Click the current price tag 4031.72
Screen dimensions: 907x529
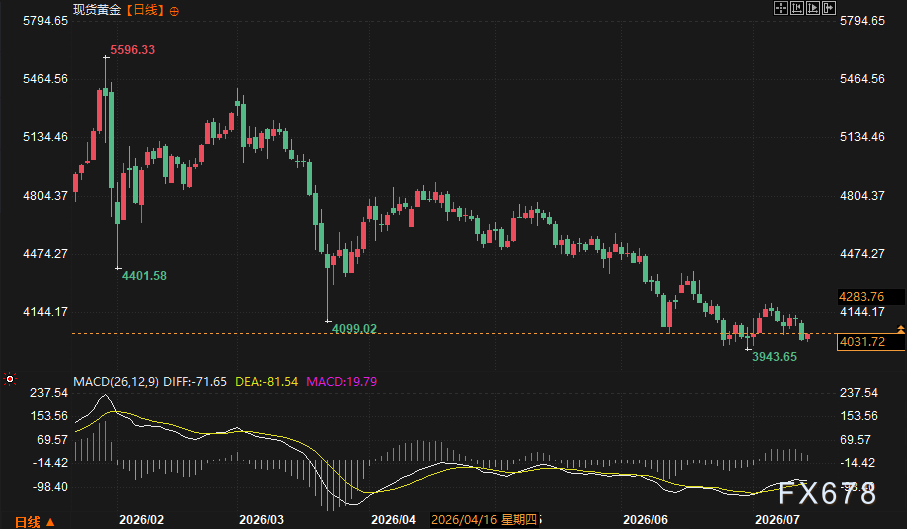(x=871, y=342)
